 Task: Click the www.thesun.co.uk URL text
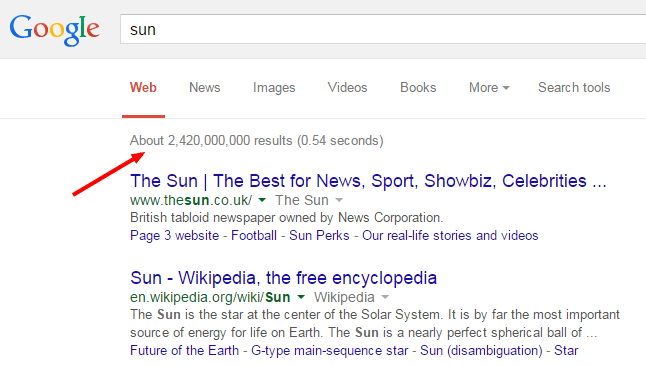coord(191,200)
